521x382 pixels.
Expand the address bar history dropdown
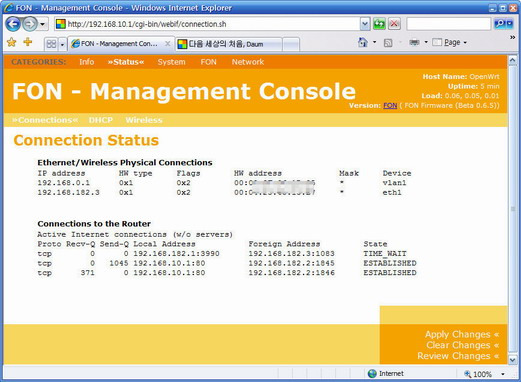365,24
